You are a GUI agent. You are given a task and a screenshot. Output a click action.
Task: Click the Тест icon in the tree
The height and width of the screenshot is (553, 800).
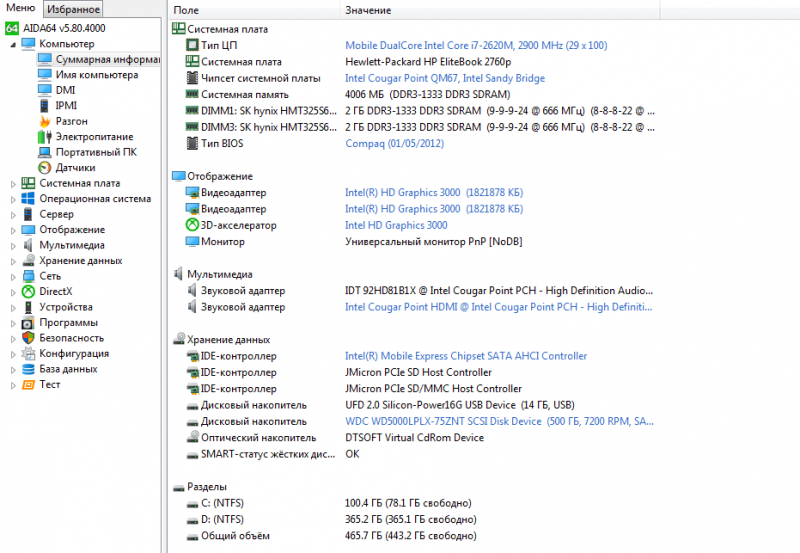click(x=28, y=384)
